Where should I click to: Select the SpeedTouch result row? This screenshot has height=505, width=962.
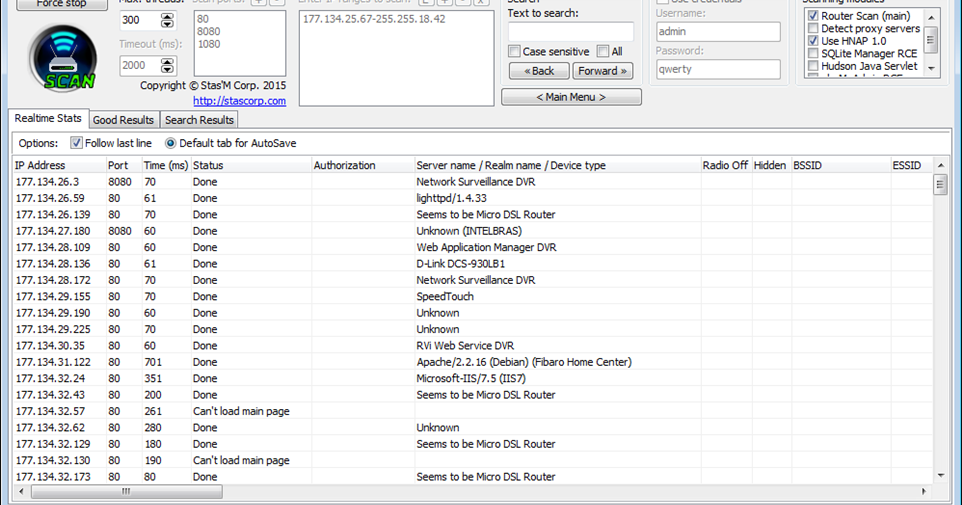[x=472, y=296]
